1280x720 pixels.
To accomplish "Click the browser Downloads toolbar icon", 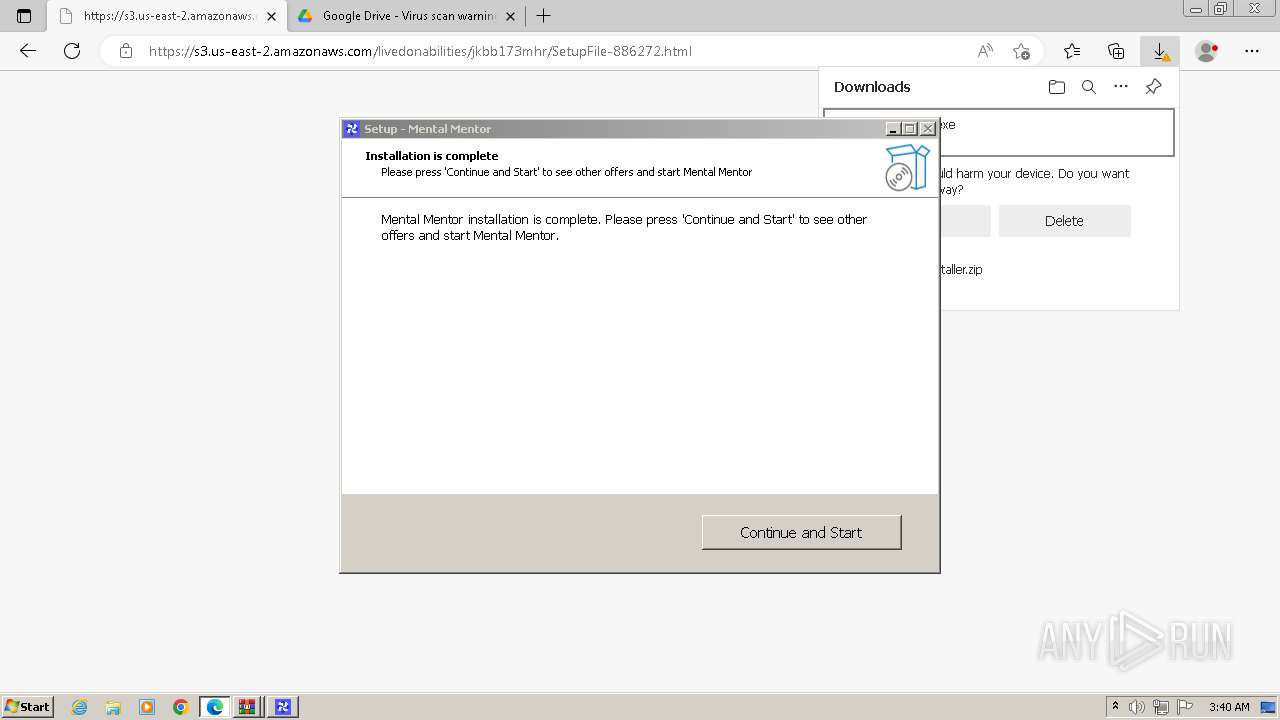I will pyautogui.click(x=1160, y=51).
